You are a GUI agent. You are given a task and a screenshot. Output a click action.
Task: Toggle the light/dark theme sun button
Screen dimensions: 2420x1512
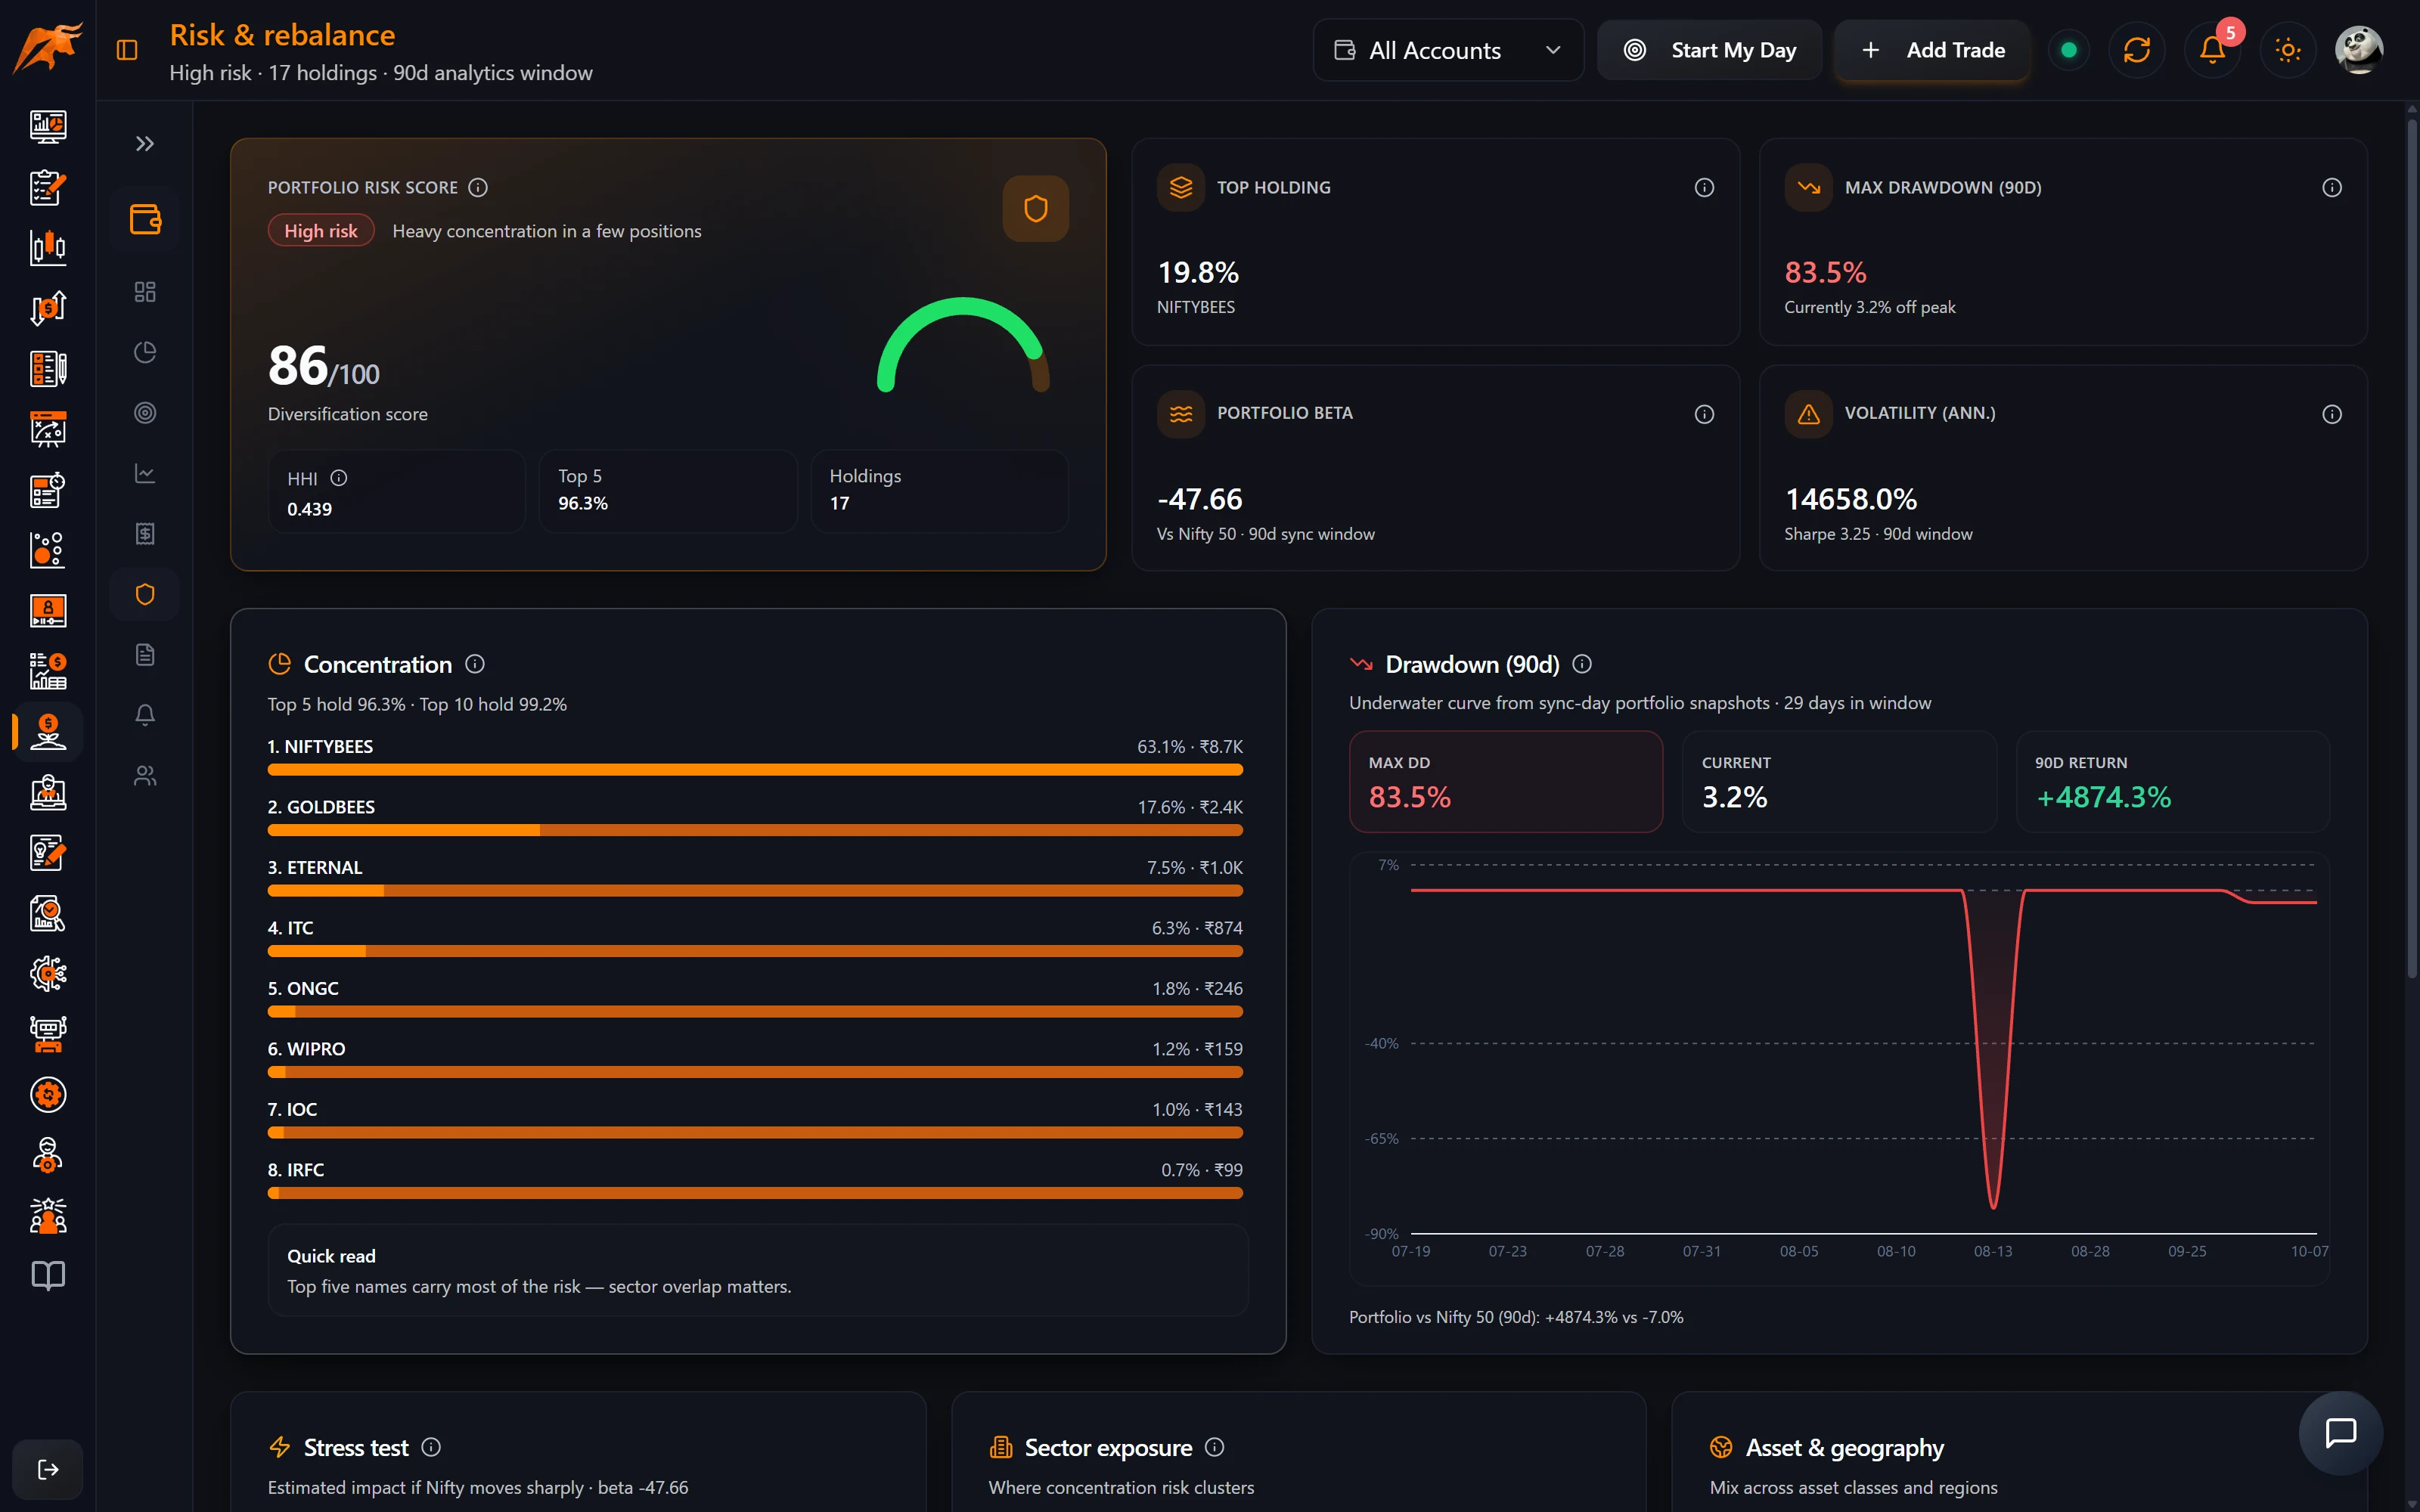pos(2287,50)
